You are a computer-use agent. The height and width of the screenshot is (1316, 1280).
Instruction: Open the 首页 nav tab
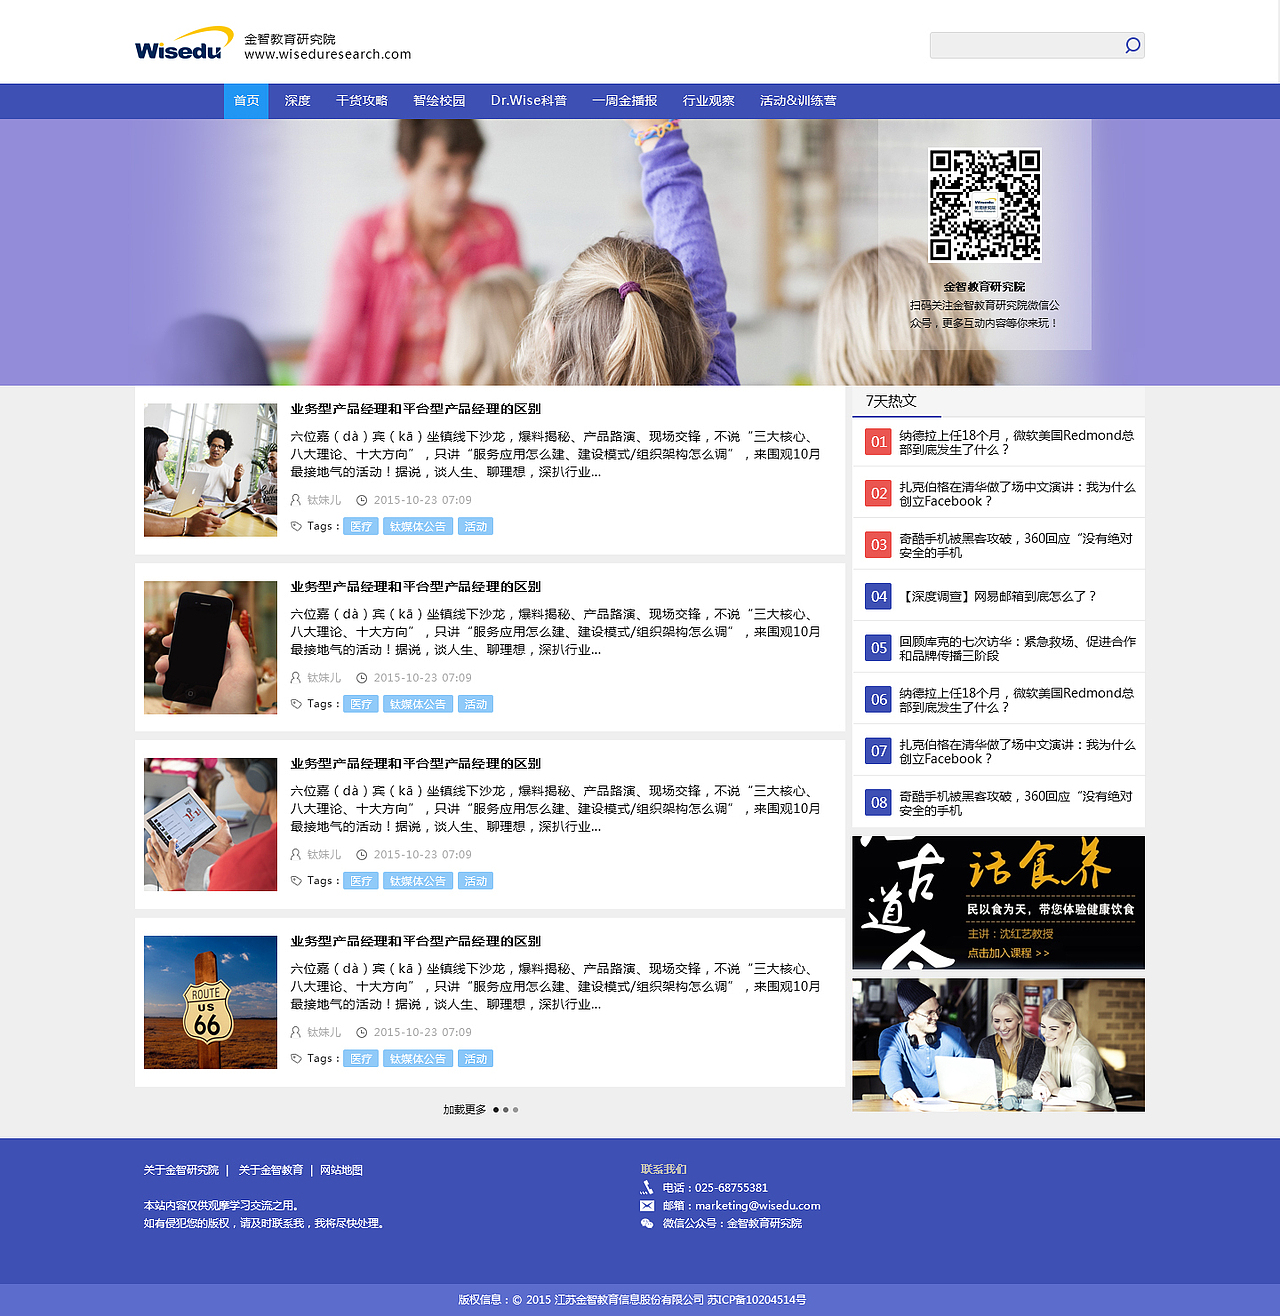coord(246,101)
